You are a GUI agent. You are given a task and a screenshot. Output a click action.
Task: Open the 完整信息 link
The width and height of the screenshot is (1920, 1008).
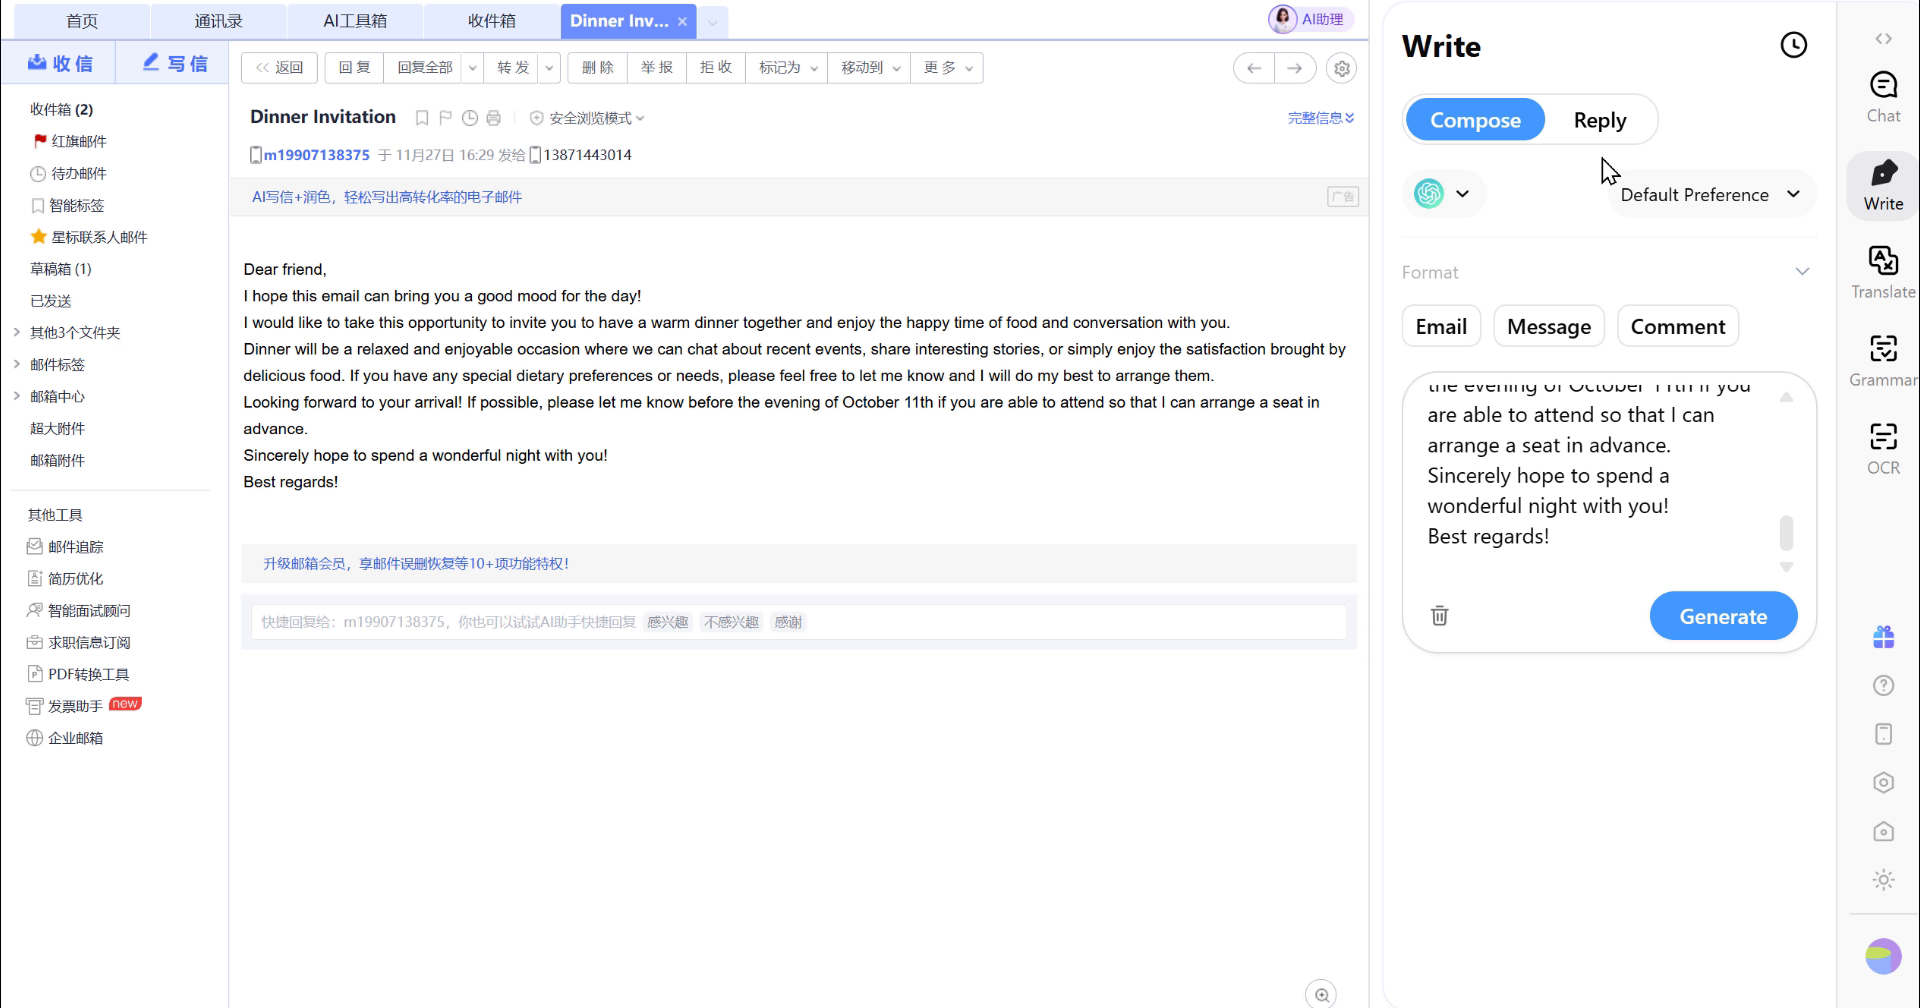click(x=1320, y=118)
